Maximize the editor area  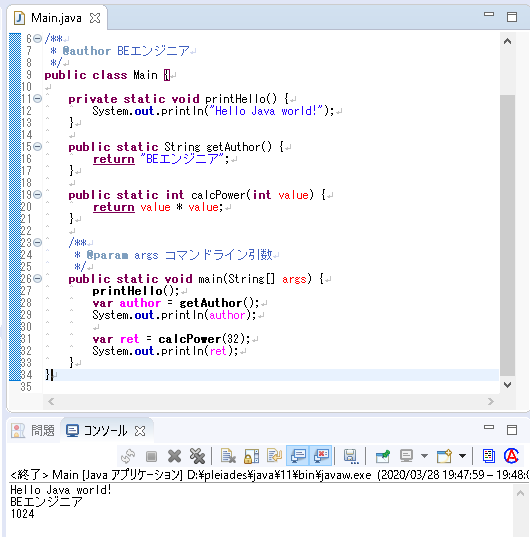[512, 16]
